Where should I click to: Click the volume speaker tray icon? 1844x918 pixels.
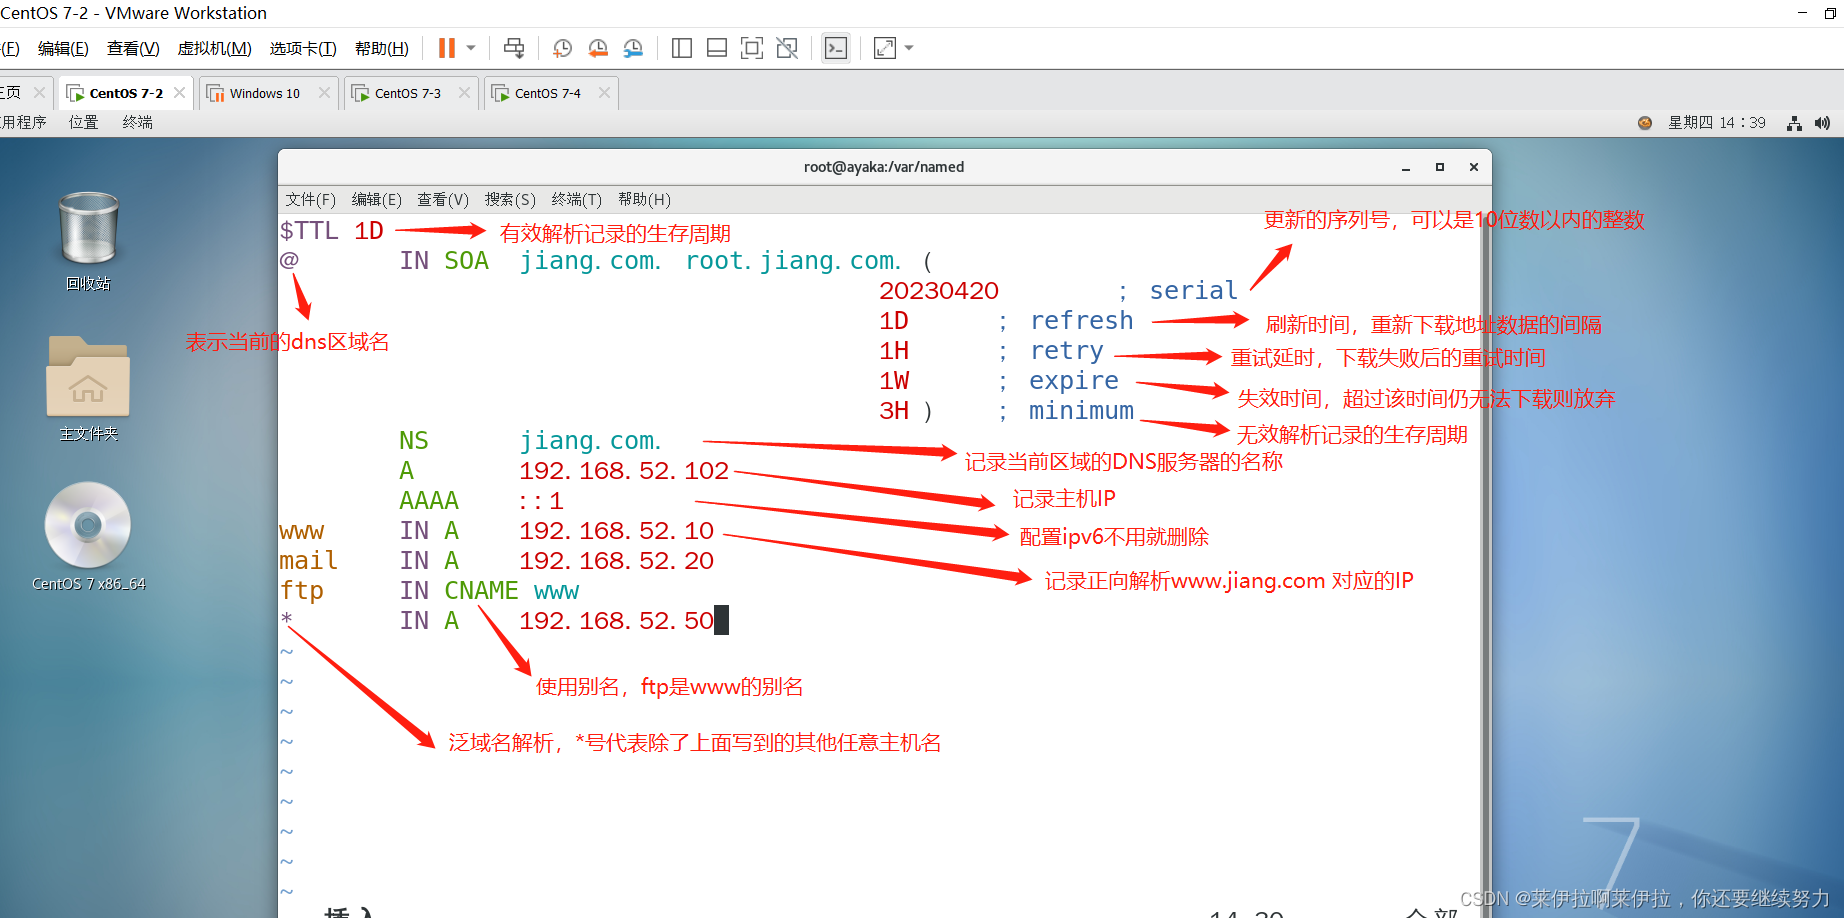[1822, 123]
